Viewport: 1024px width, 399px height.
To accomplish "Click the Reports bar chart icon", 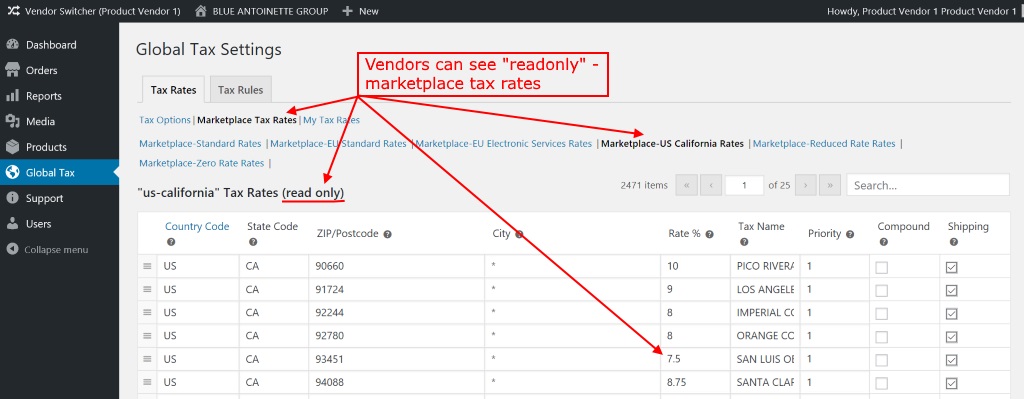I will point(12,96).
